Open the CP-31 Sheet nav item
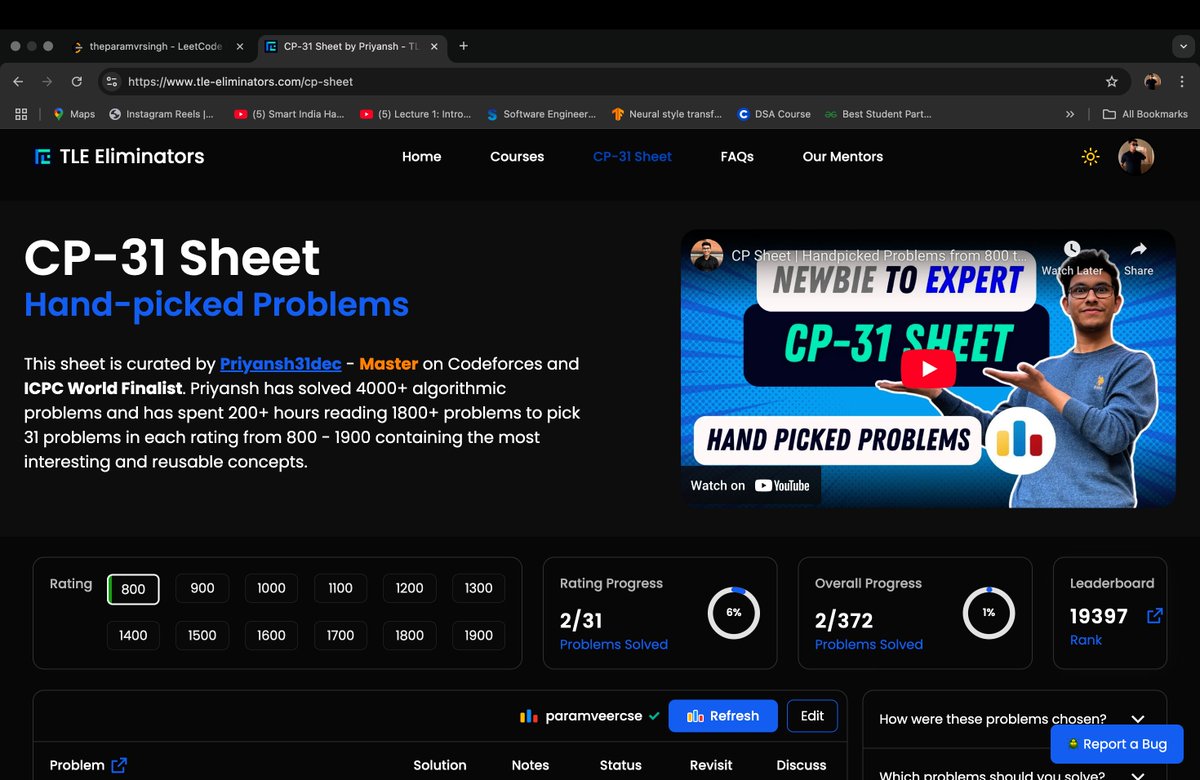Screen dimensions: 1200x780 pyautogui.click(x=632, y=156)
